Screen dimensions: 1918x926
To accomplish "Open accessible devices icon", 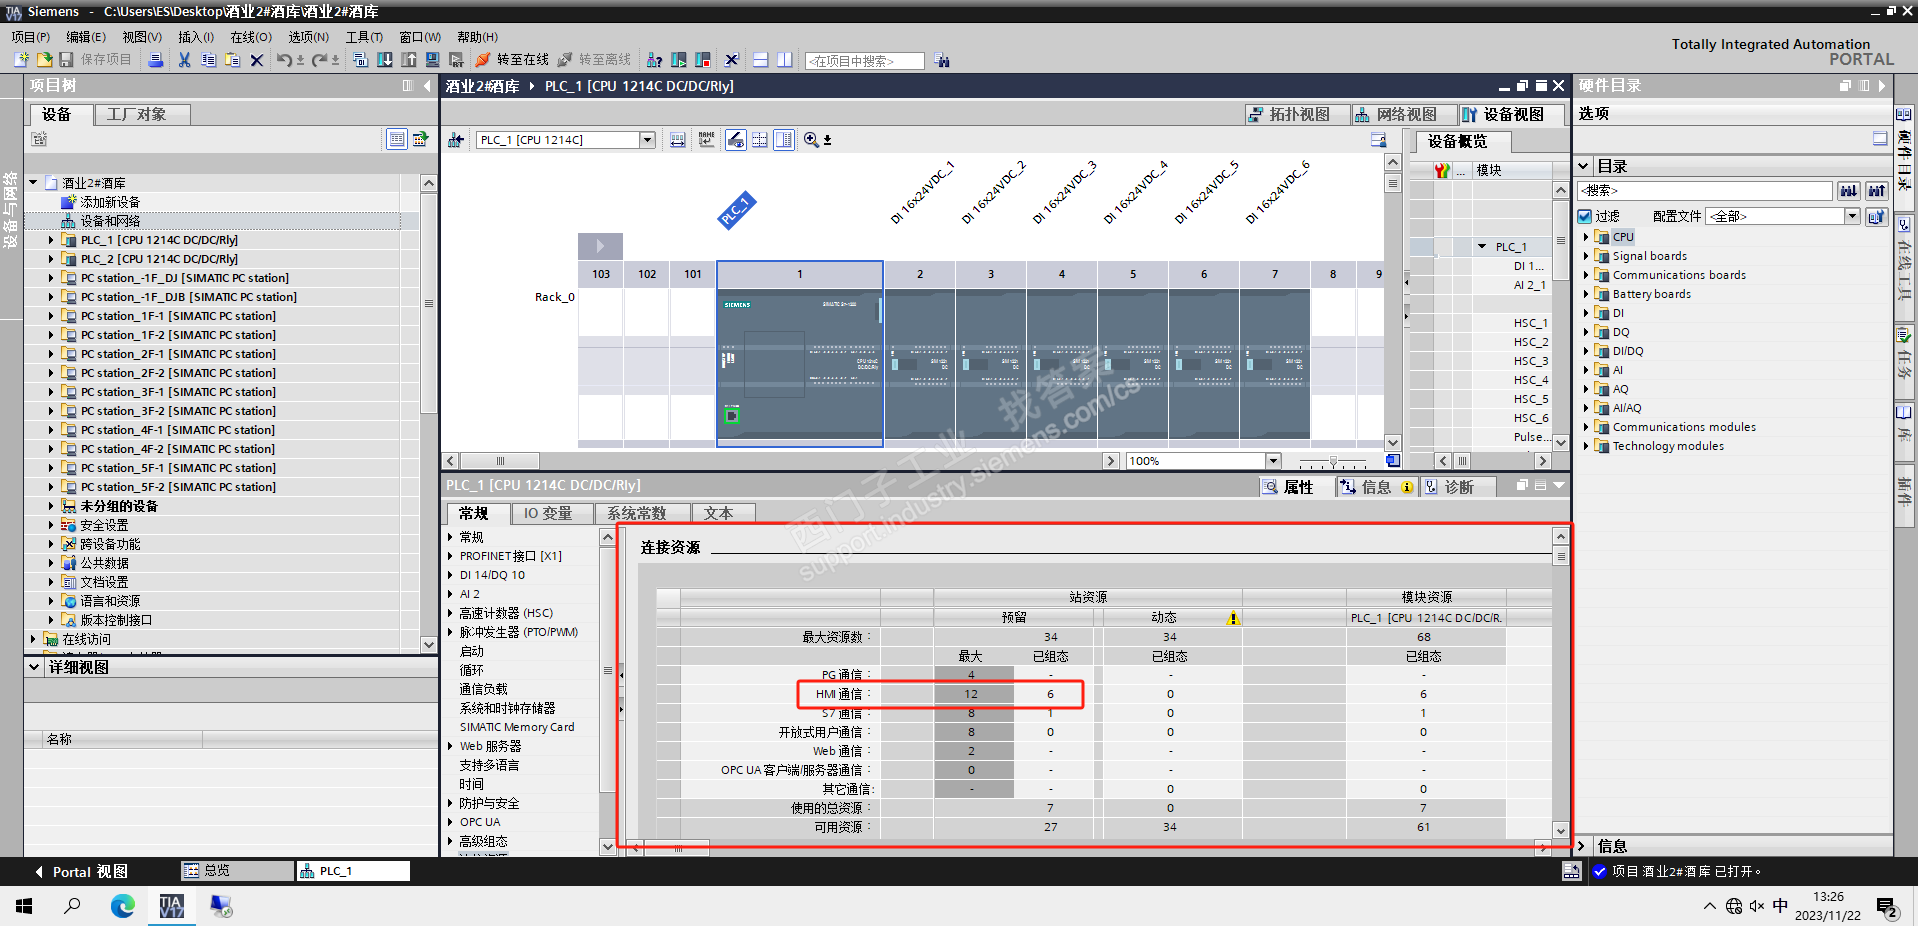I will [x=655, y=60].
